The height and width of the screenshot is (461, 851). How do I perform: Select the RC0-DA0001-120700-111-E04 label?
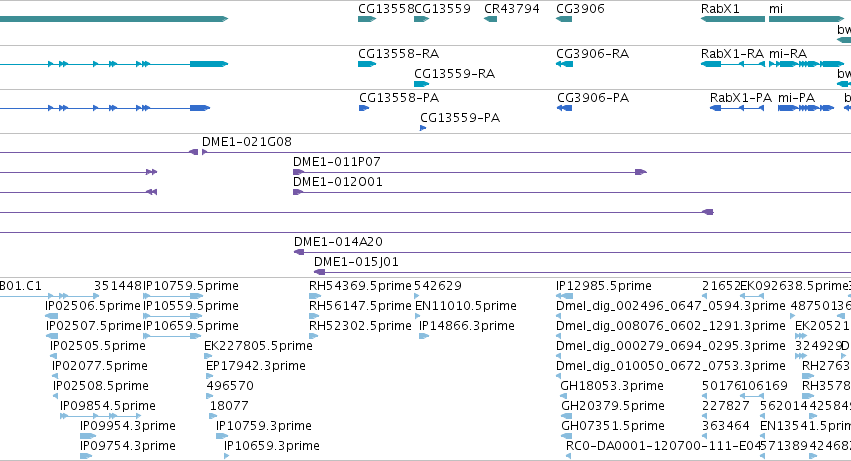663,446
